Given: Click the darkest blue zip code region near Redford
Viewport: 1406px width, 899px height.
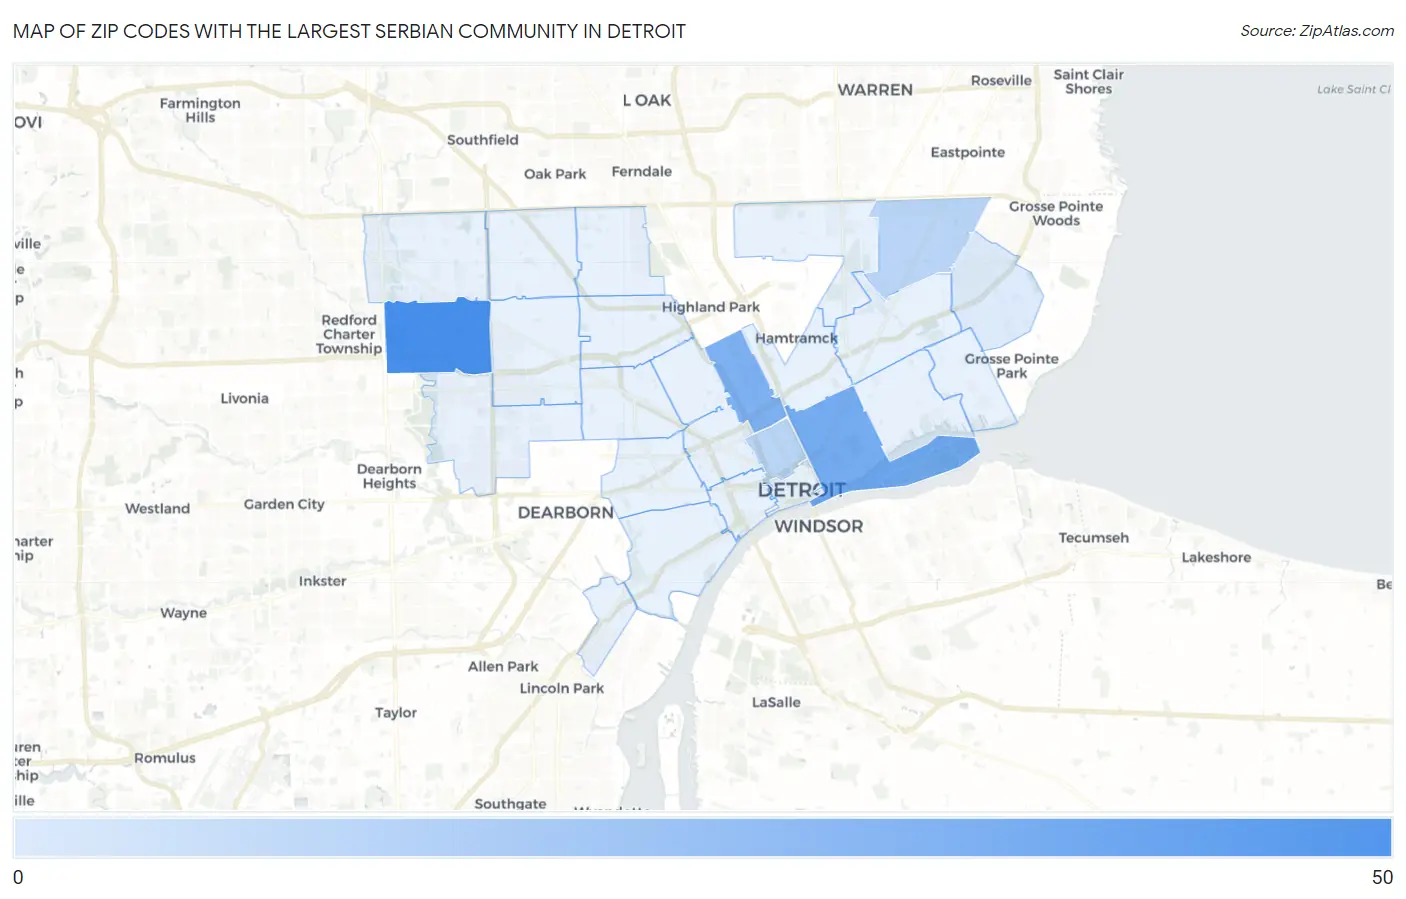Looking at the screenshot, I should (438, 337).
